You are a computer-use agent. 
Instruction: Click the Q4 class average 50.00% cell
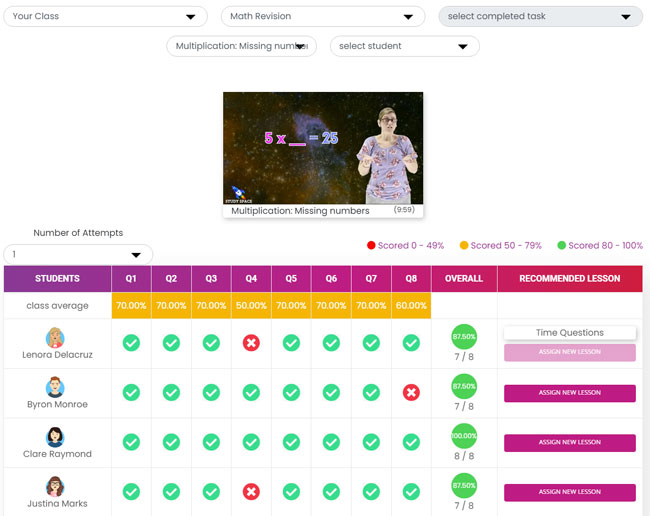tap(251, 306)
